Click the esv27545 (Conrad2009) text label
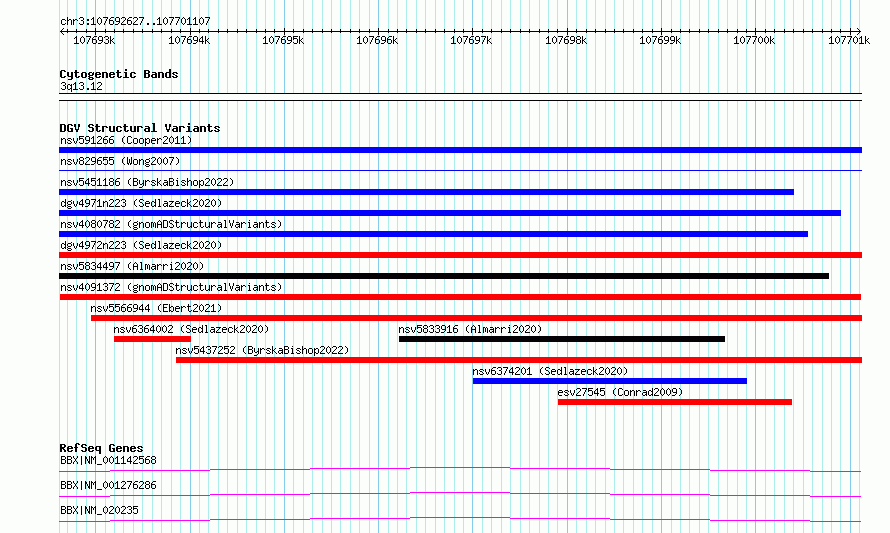The image size is (890, 533). click(620, 392)
